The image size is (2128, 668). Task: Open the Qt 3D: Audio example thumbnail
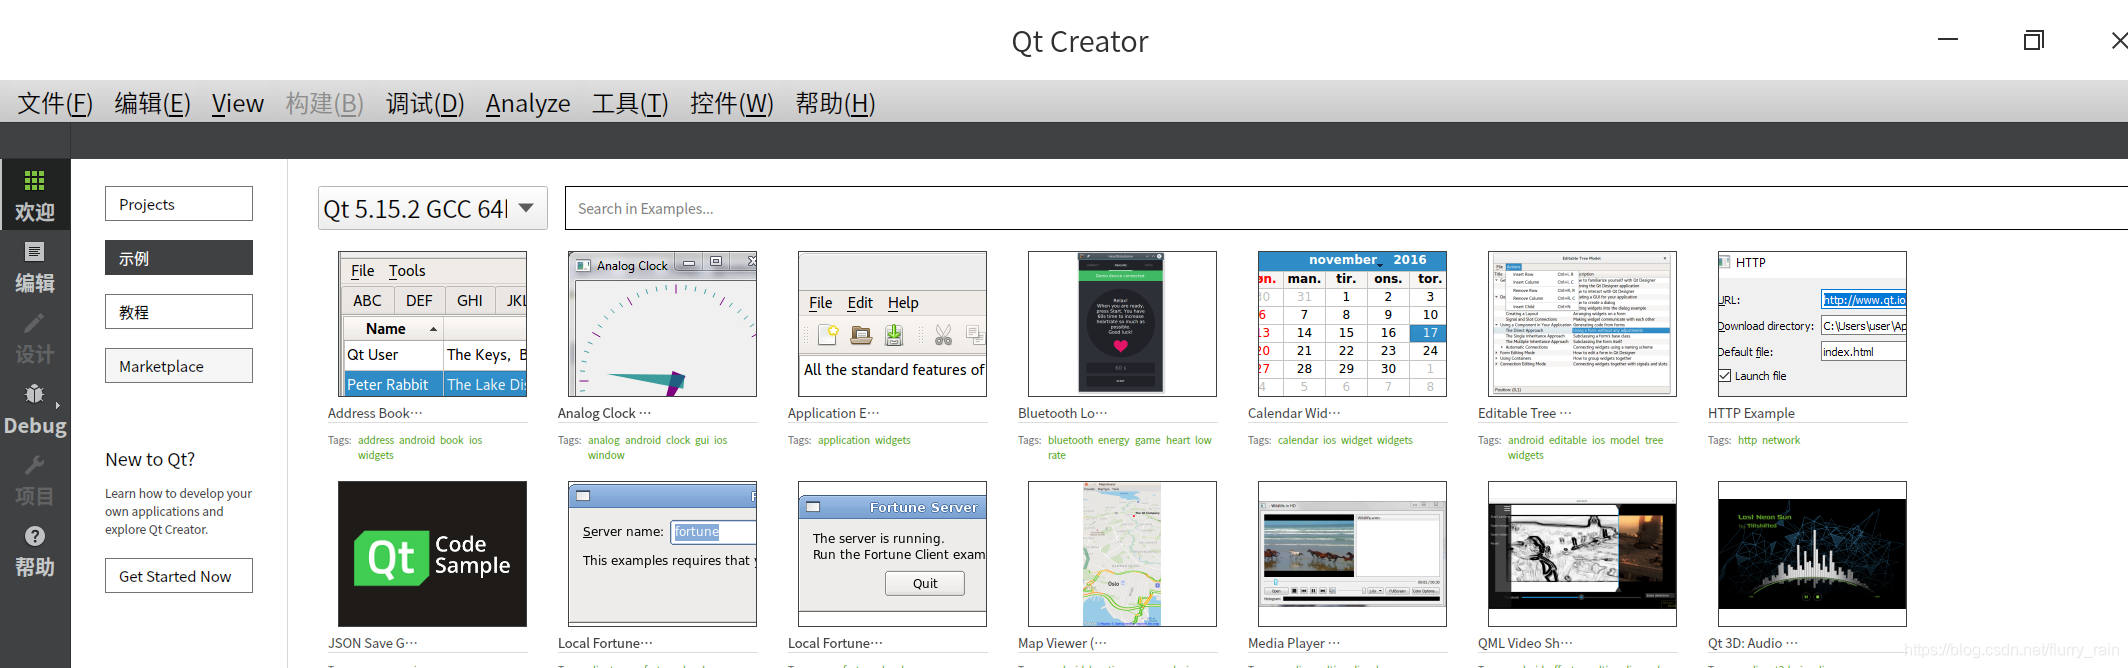[1812, 554]
